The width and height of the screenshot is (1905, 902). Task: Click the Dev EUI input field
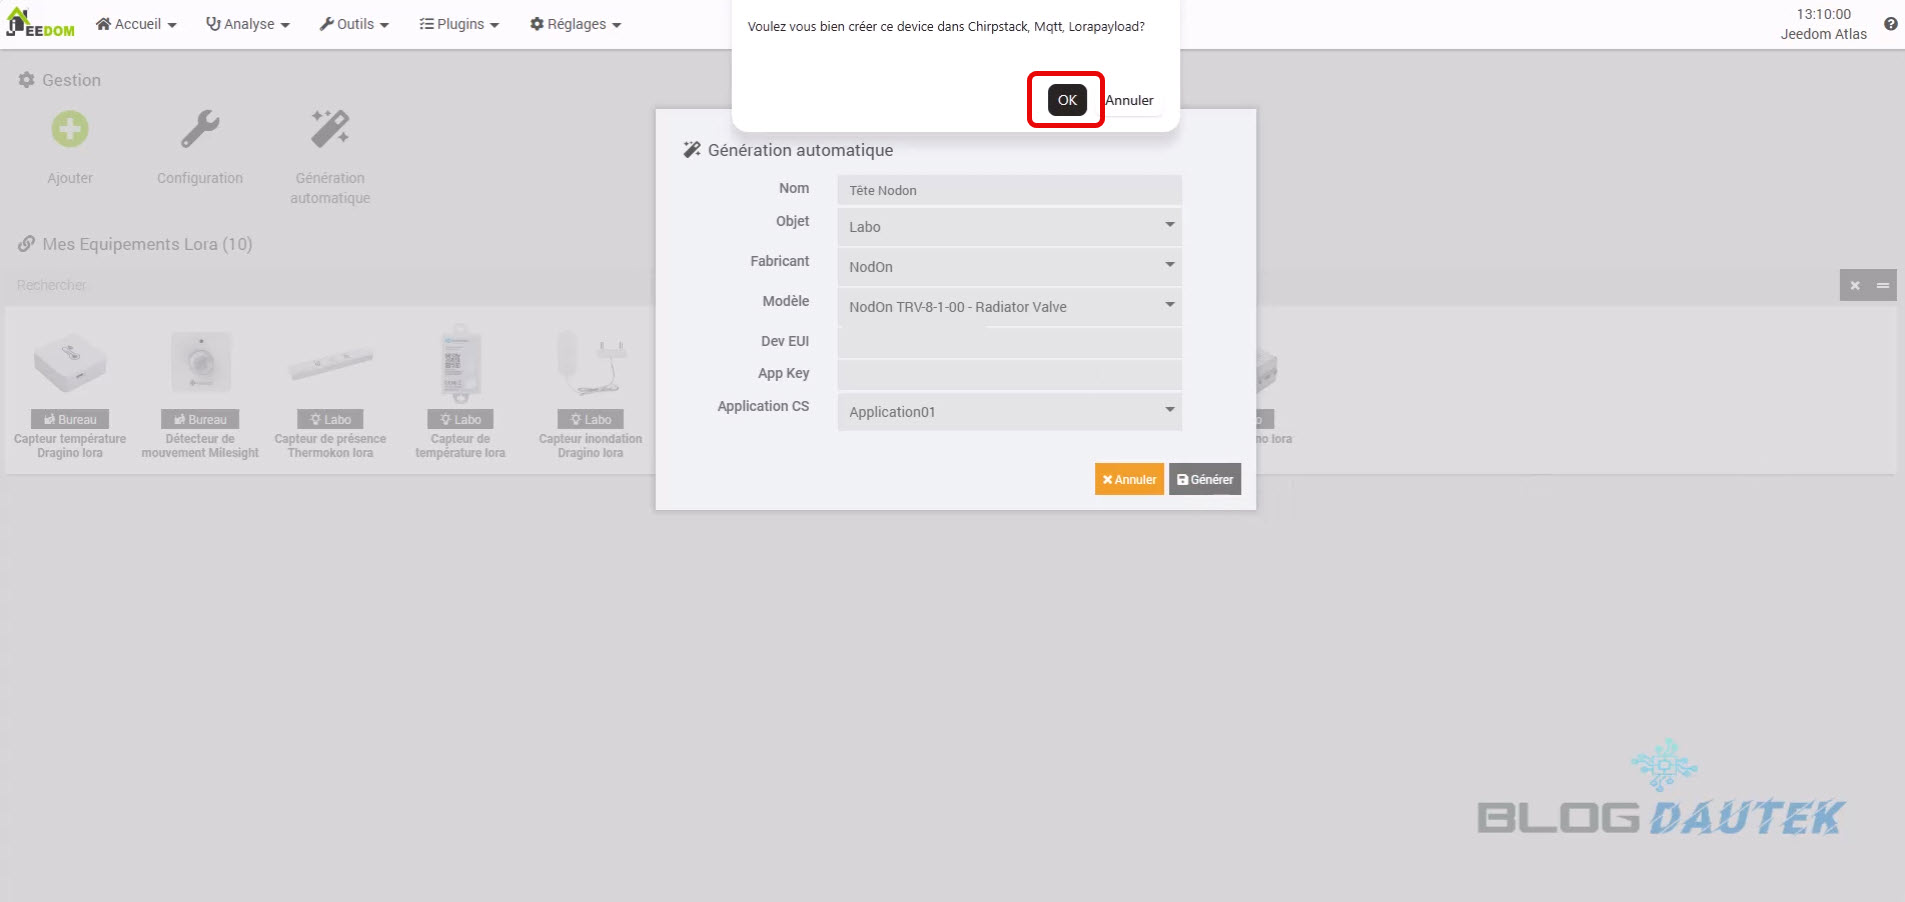click(x=1009, y=342)
